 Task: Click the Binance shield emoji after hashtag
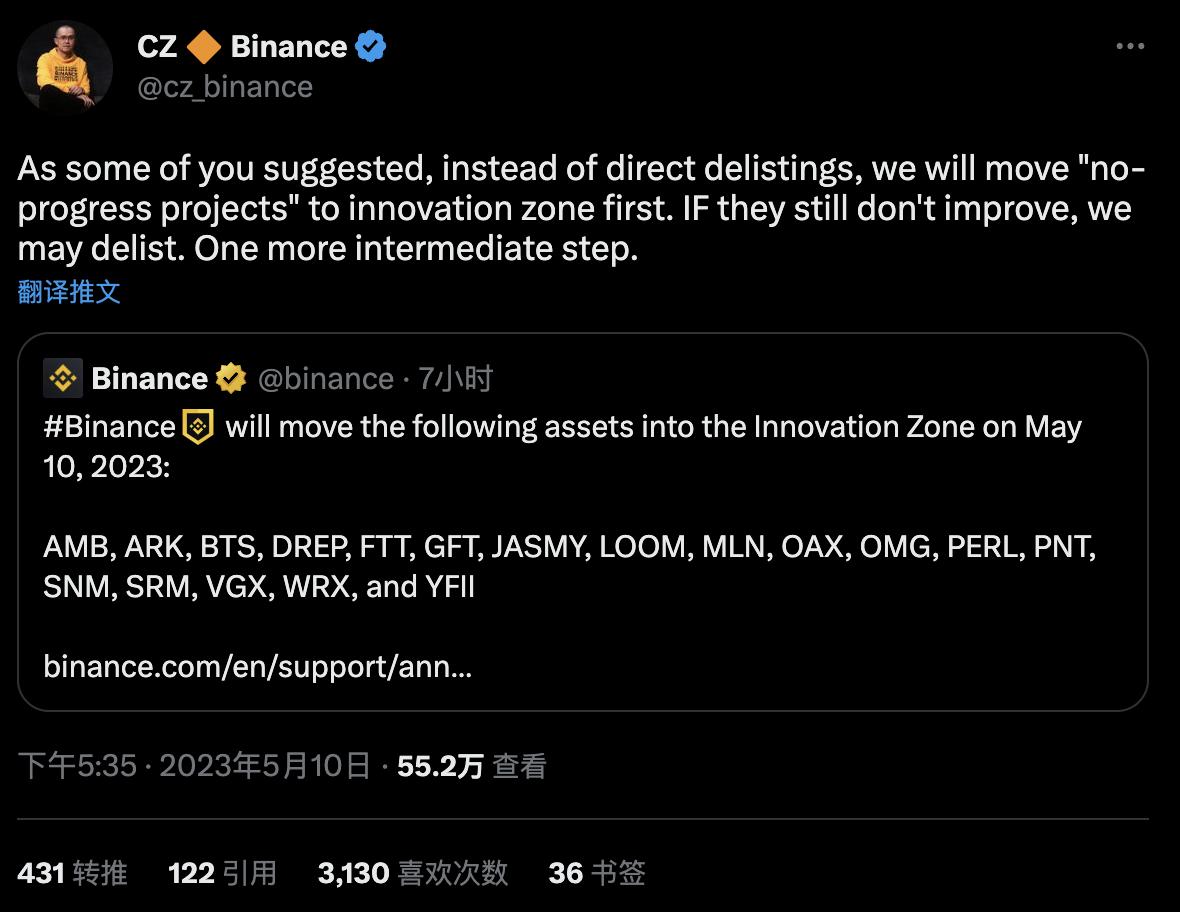click(198, 427)
